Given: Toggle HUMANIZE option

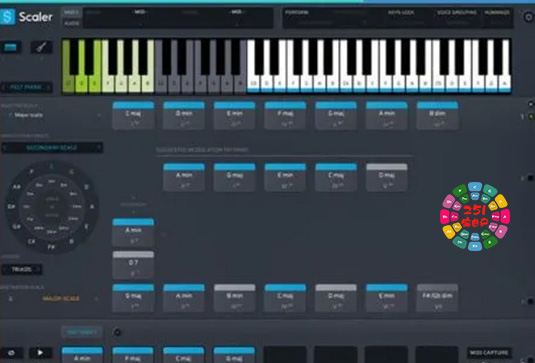Looking at the screenshot, I should (497, 13).
